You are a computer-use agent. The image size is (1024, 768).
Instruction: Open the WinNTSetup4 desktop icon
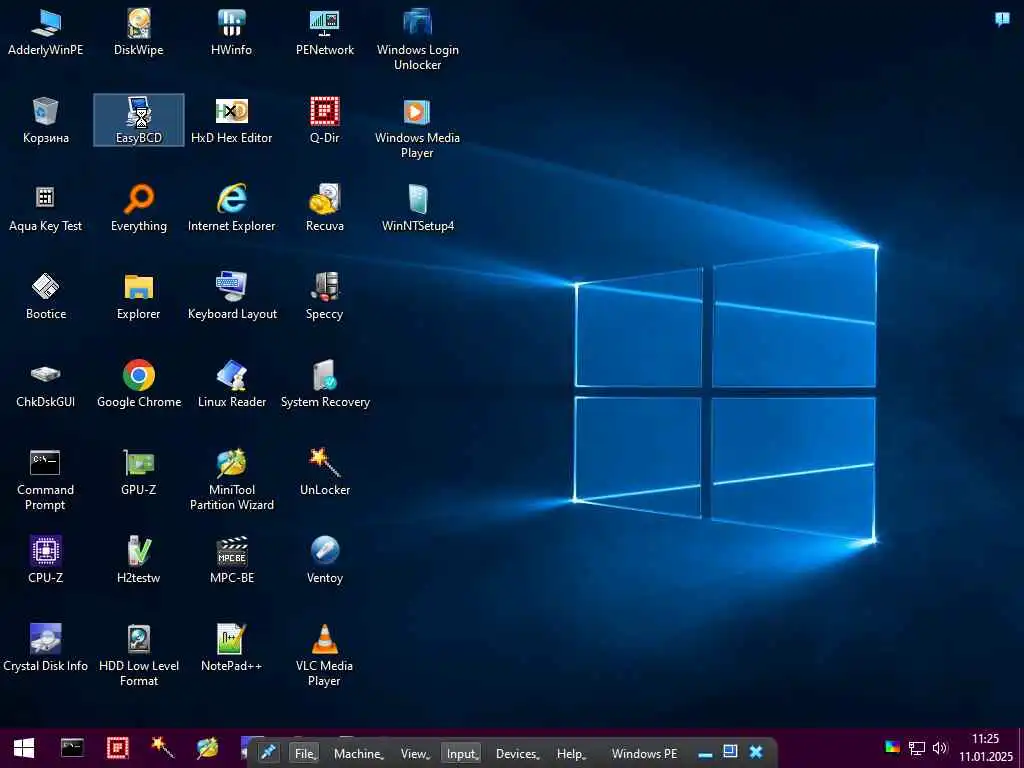[417, 209]
